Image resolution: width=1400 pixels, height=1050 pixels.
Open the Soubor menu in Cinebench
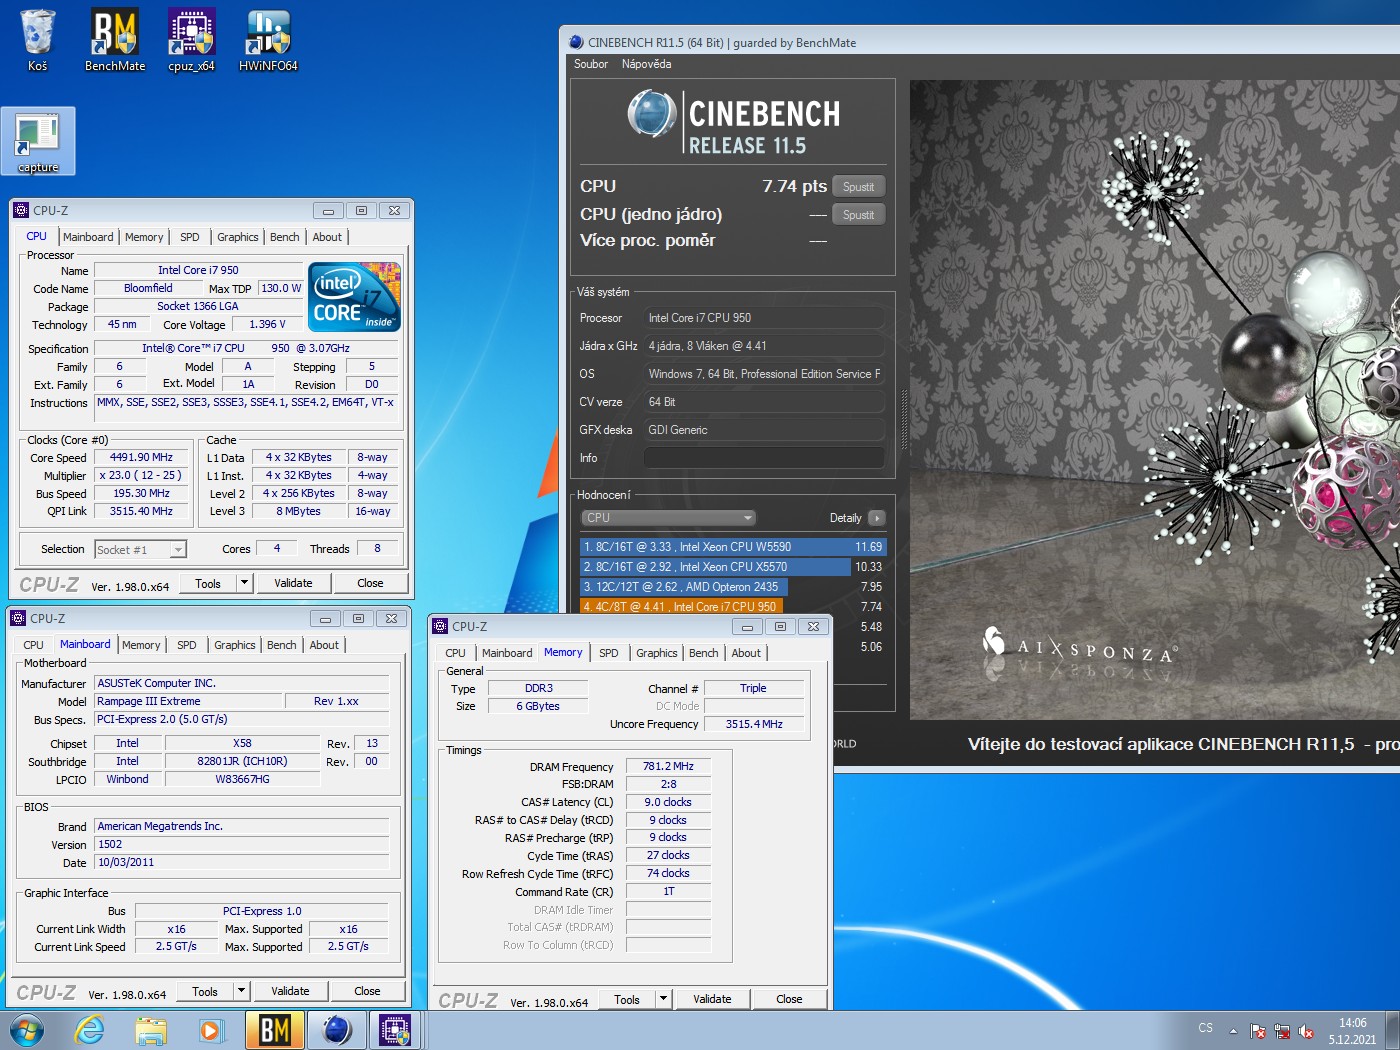tap(591, 64)
